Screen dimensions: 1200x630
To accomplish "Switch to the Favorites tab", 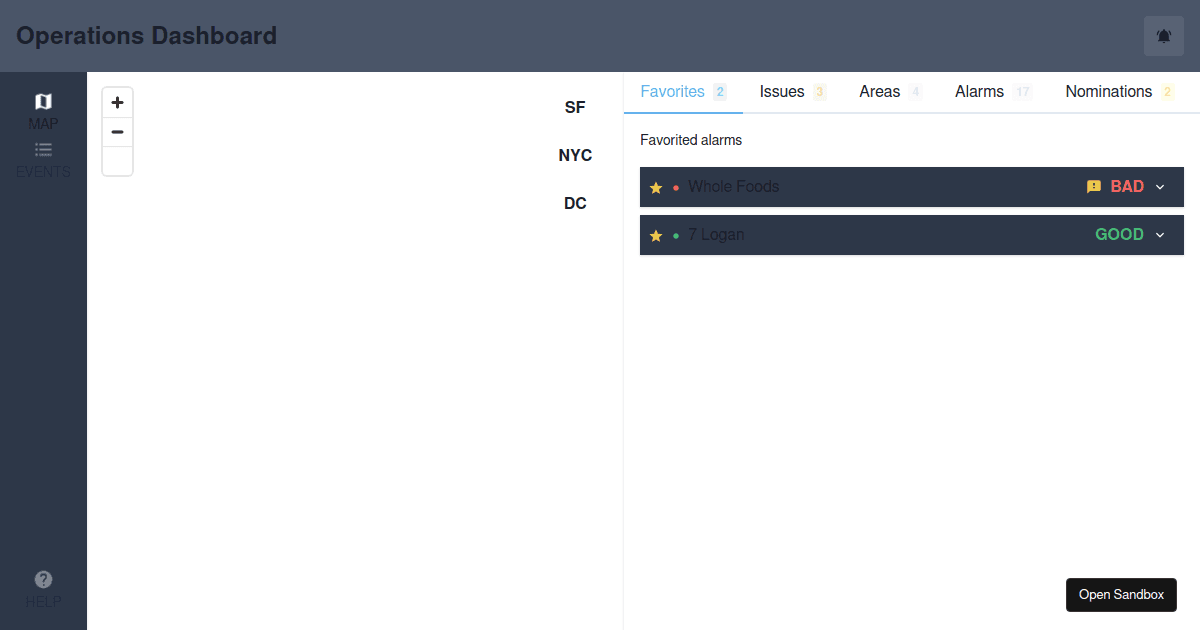I will (683, 92).
